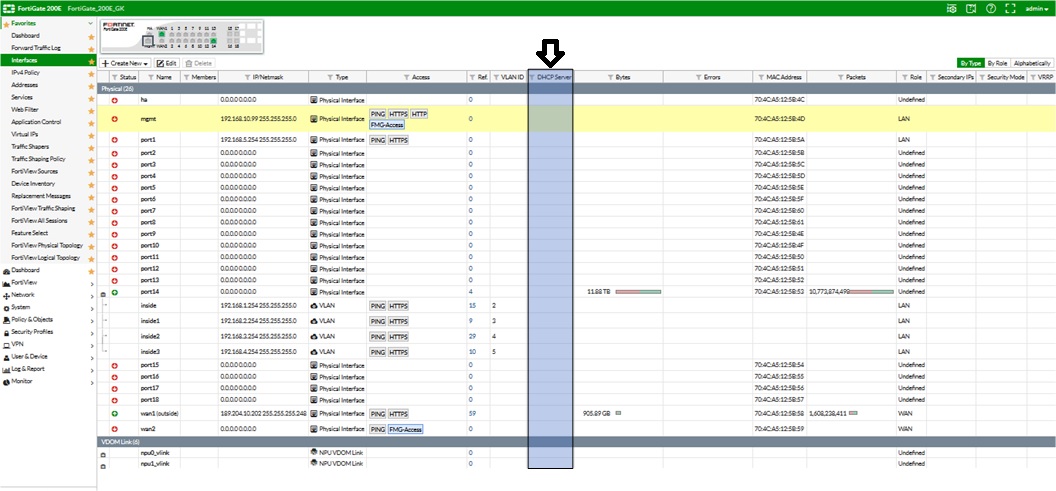Toggle favorite star for Feature Select

(x=91, y=233)
